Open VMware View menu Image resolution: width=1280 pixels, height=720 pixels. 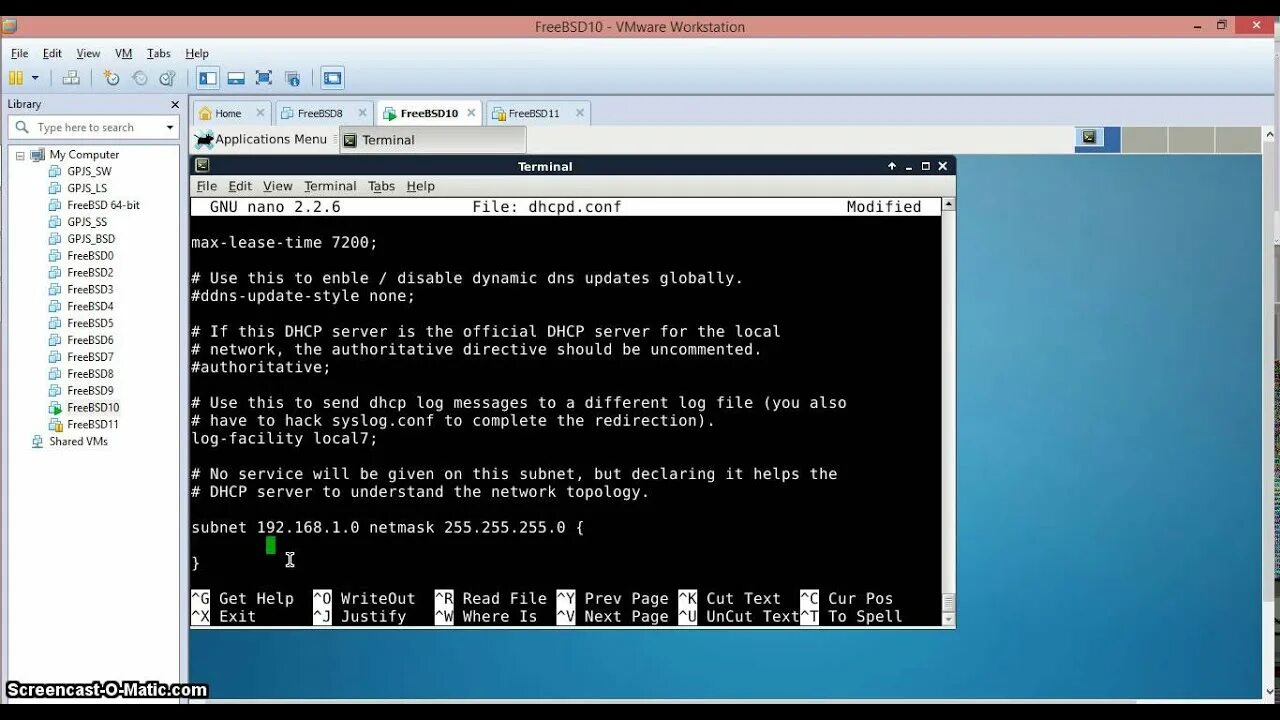point(89,54)
